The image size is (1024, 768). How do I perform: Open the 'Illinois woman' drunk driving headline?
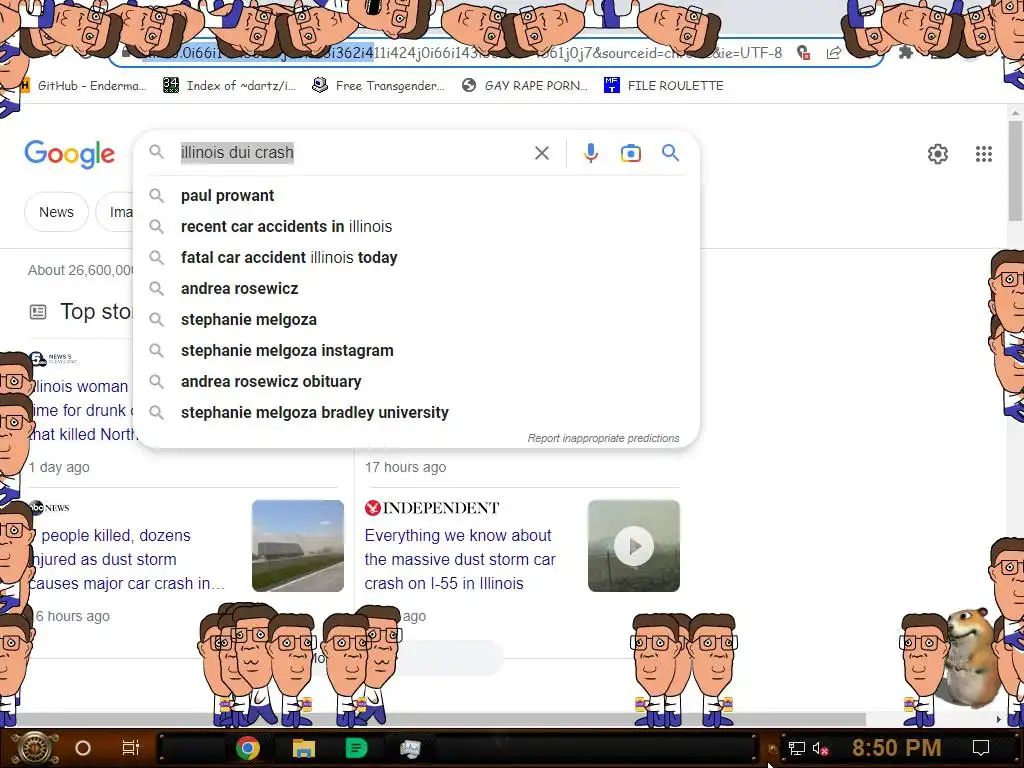click(82, 411)
